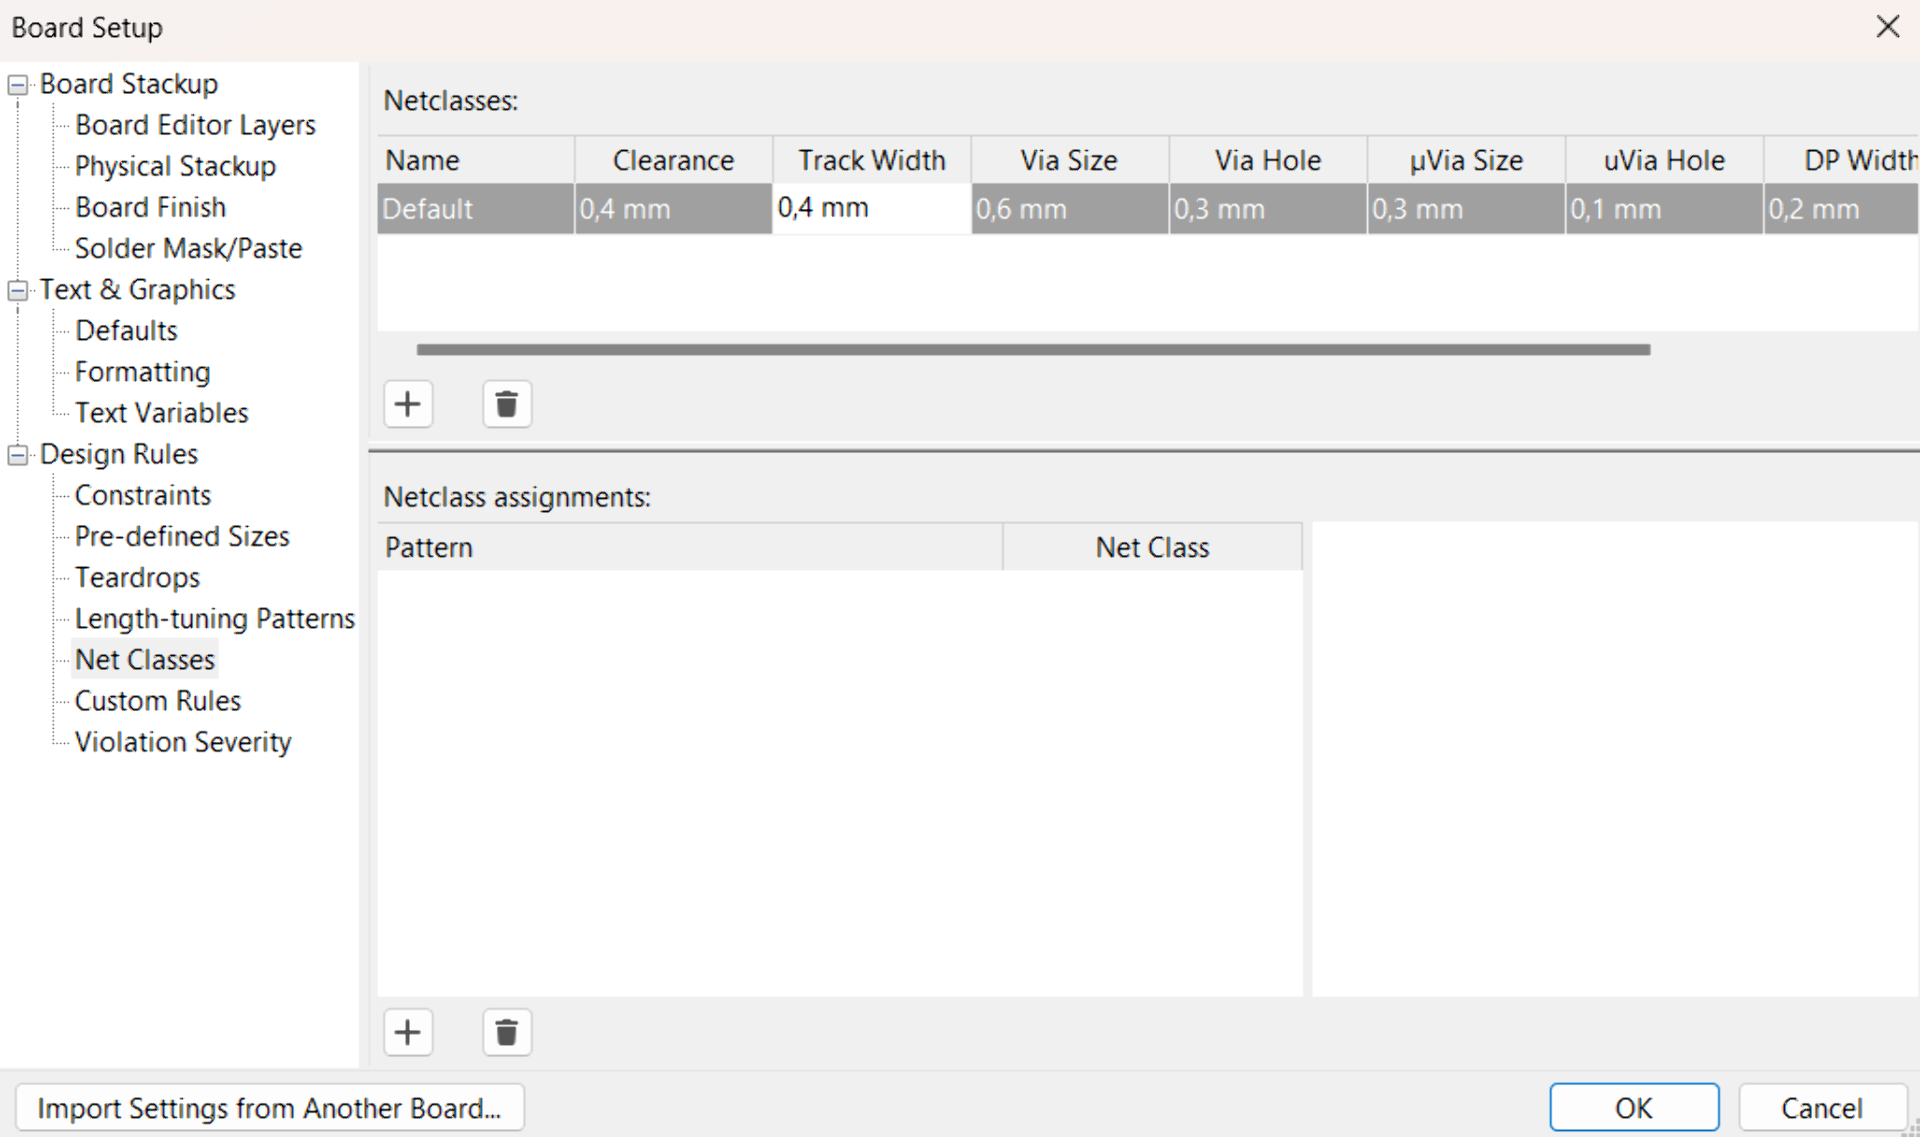Select the Default Via Size cell

coord(1068,209)
